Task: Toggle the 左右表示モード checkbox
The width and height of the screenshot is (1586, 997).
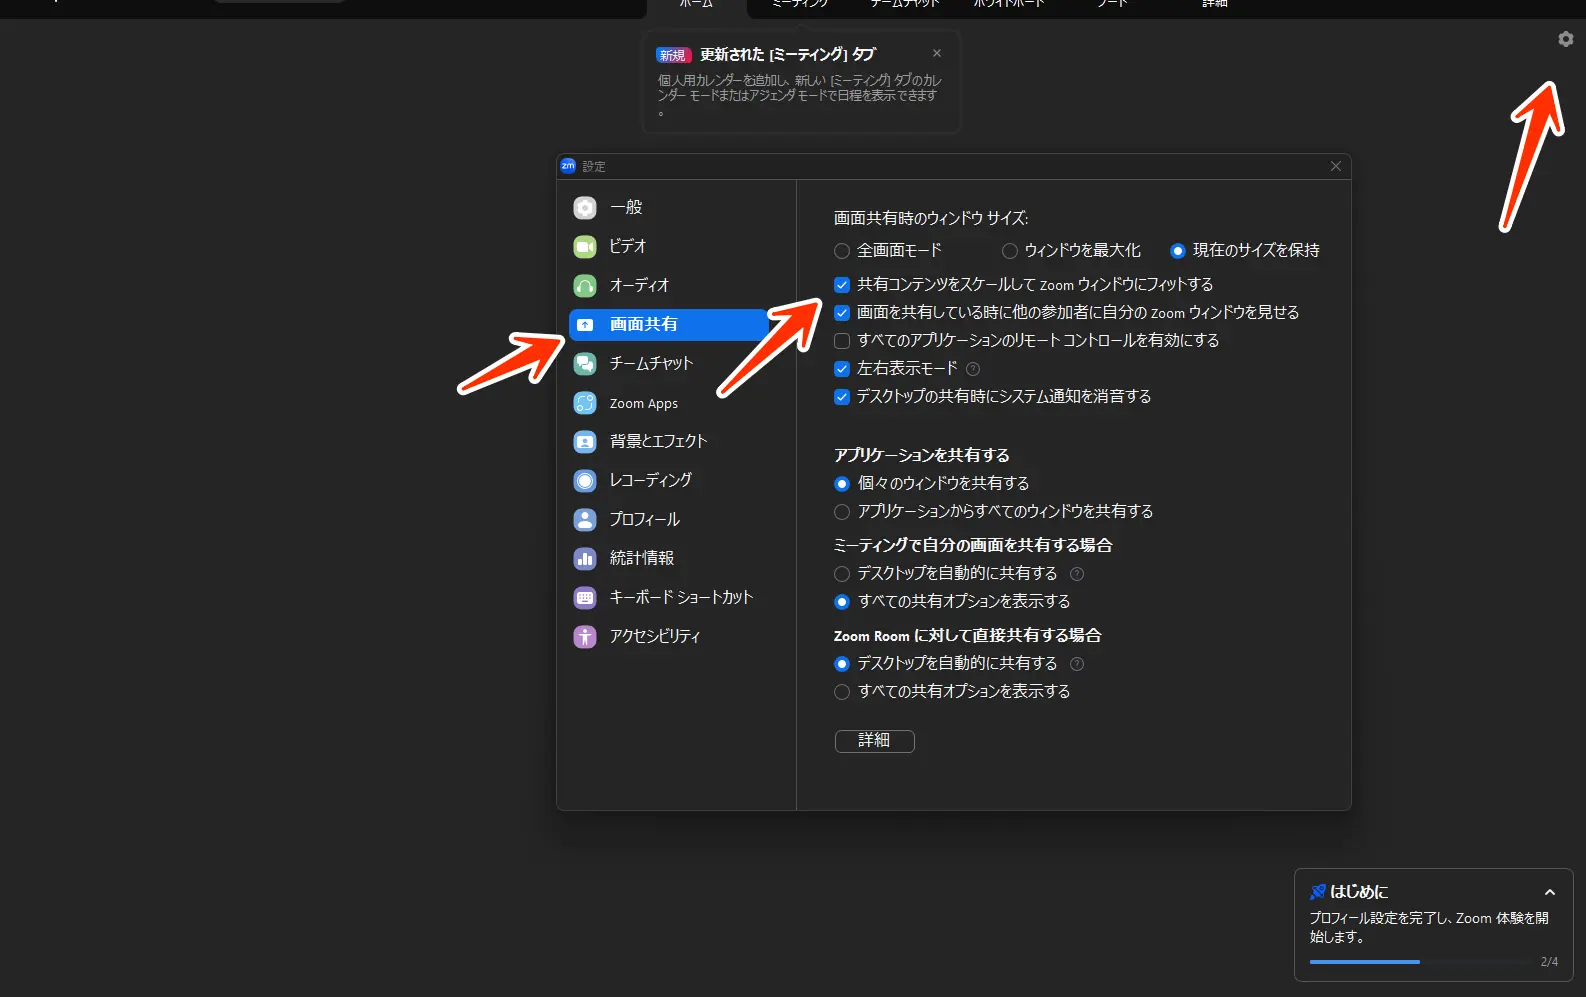Action: tap(842, 369)
